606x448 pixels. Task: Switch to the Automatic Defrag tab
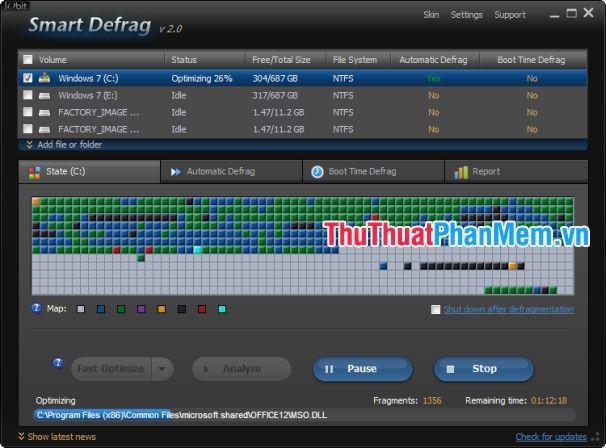[x=231, y=172]
